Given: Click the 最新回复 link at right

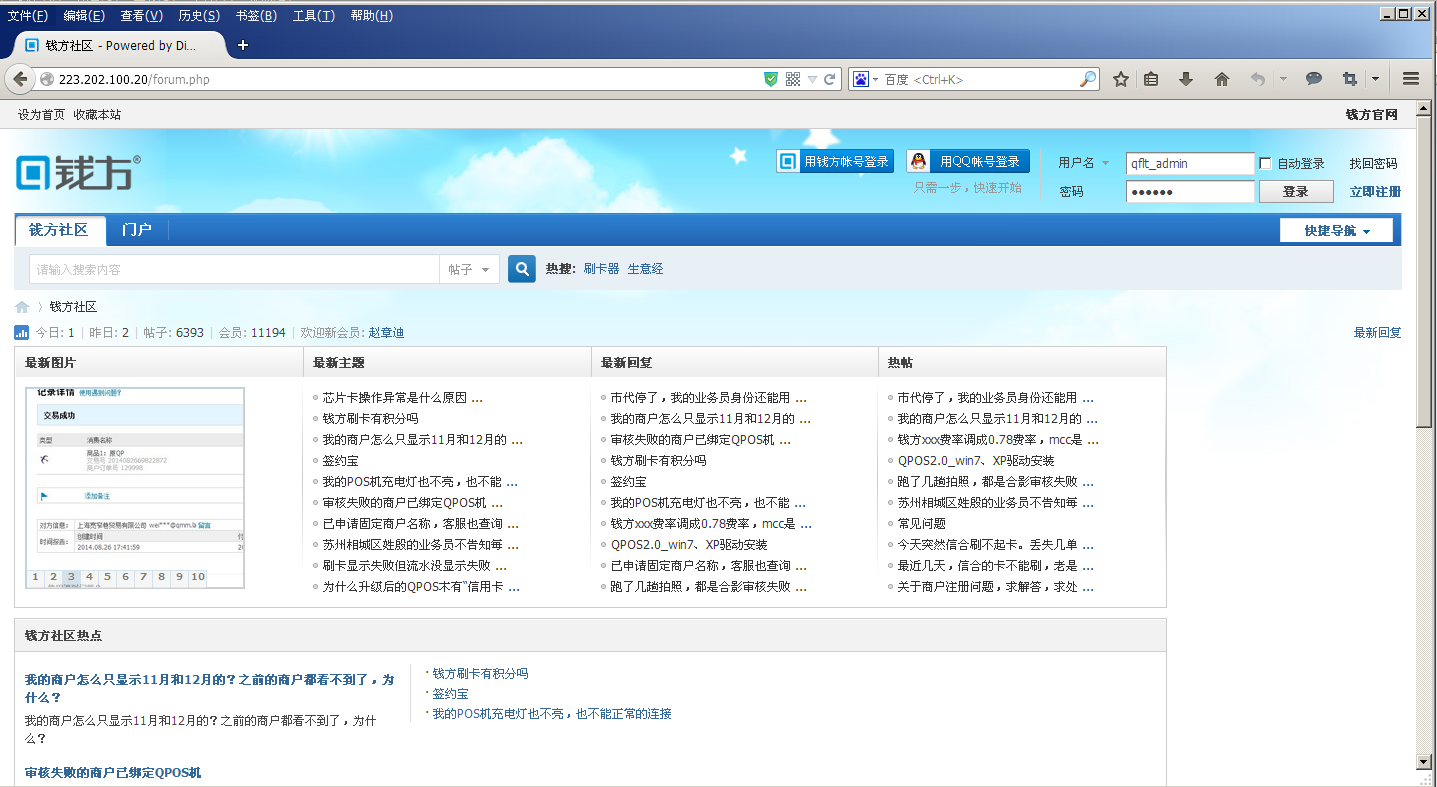Looking at the screenshot, I should 1377,333.
